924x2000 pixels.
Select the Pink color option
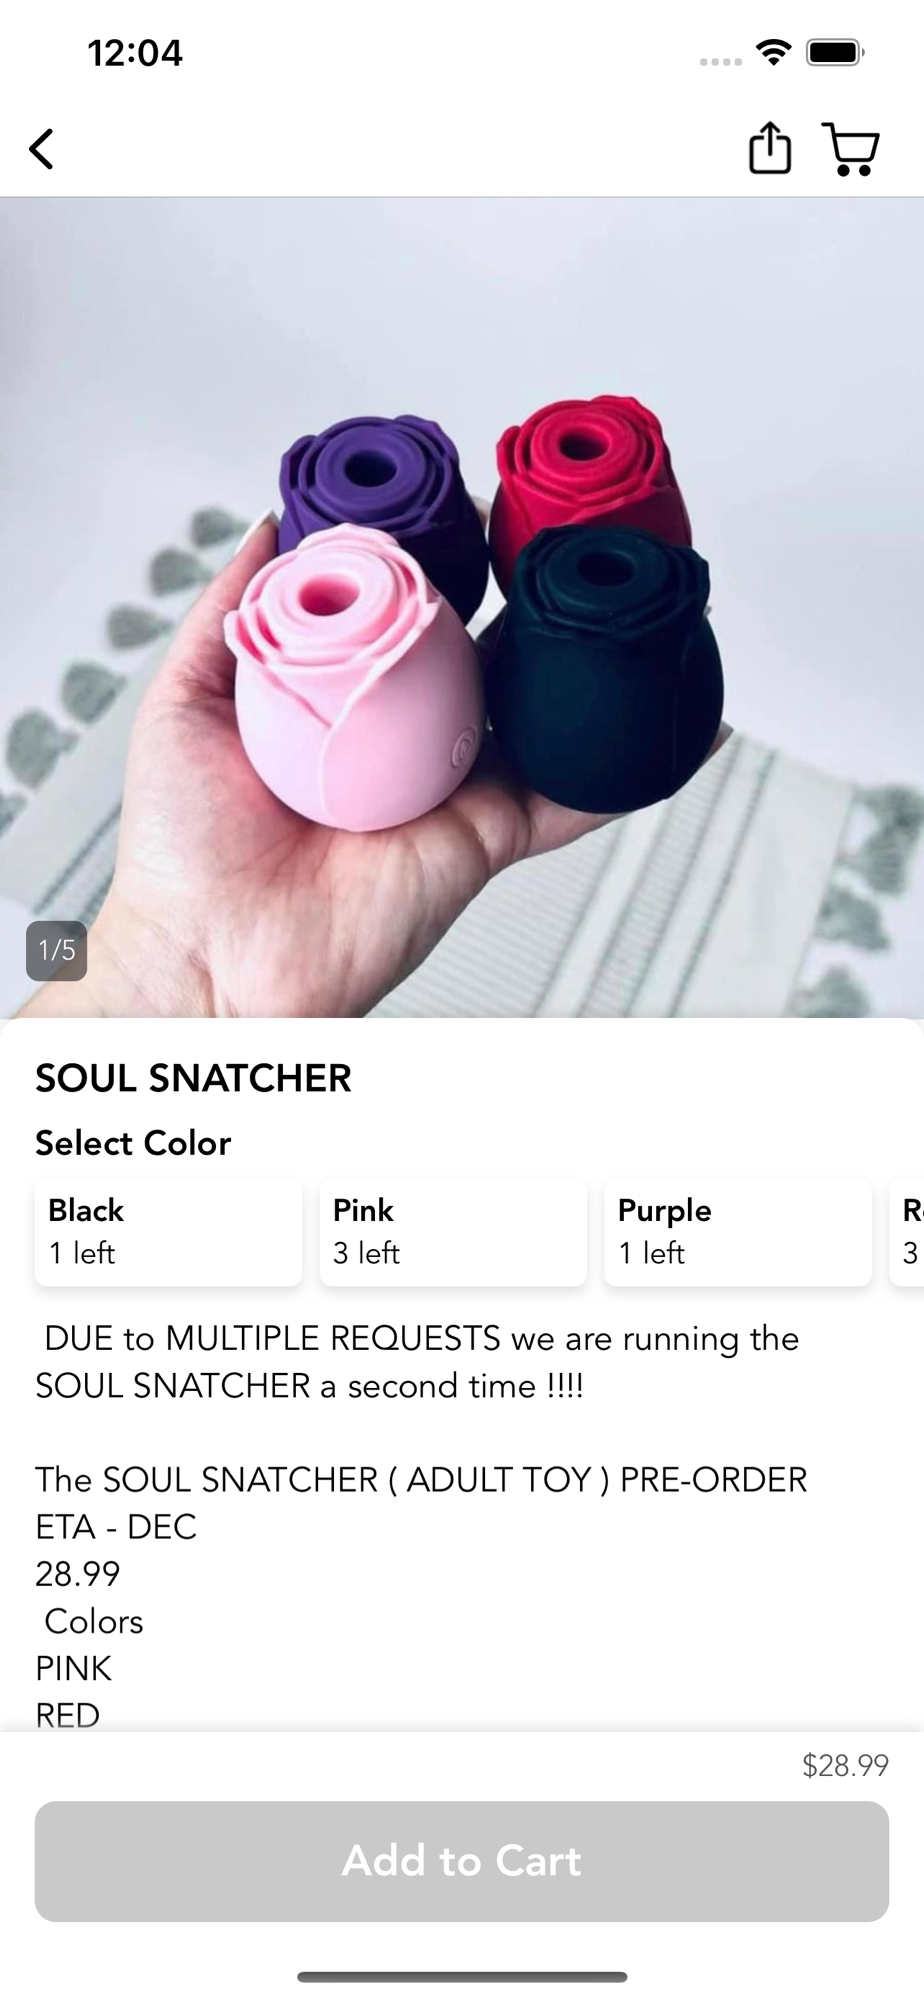coord(453,1231)
